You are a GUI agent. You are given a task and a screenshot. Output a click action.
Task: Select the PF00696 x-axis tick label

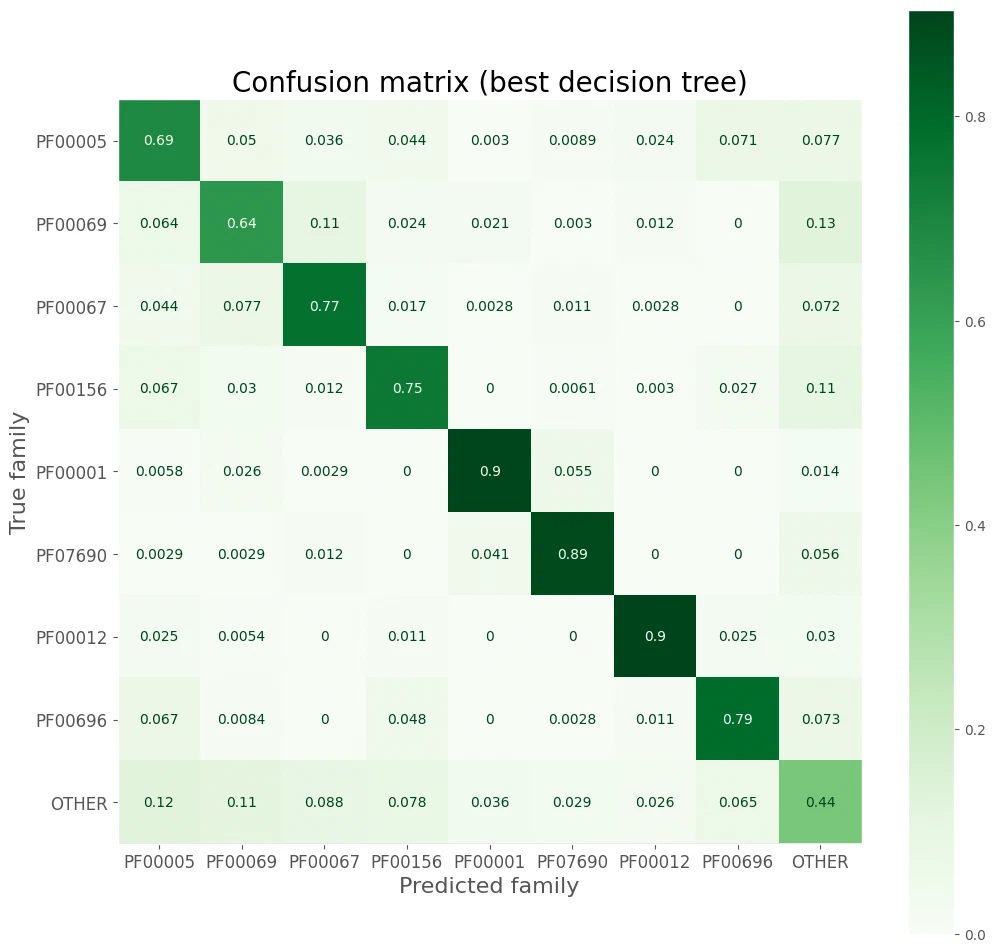pyautogui.click(x=737, y=862)
